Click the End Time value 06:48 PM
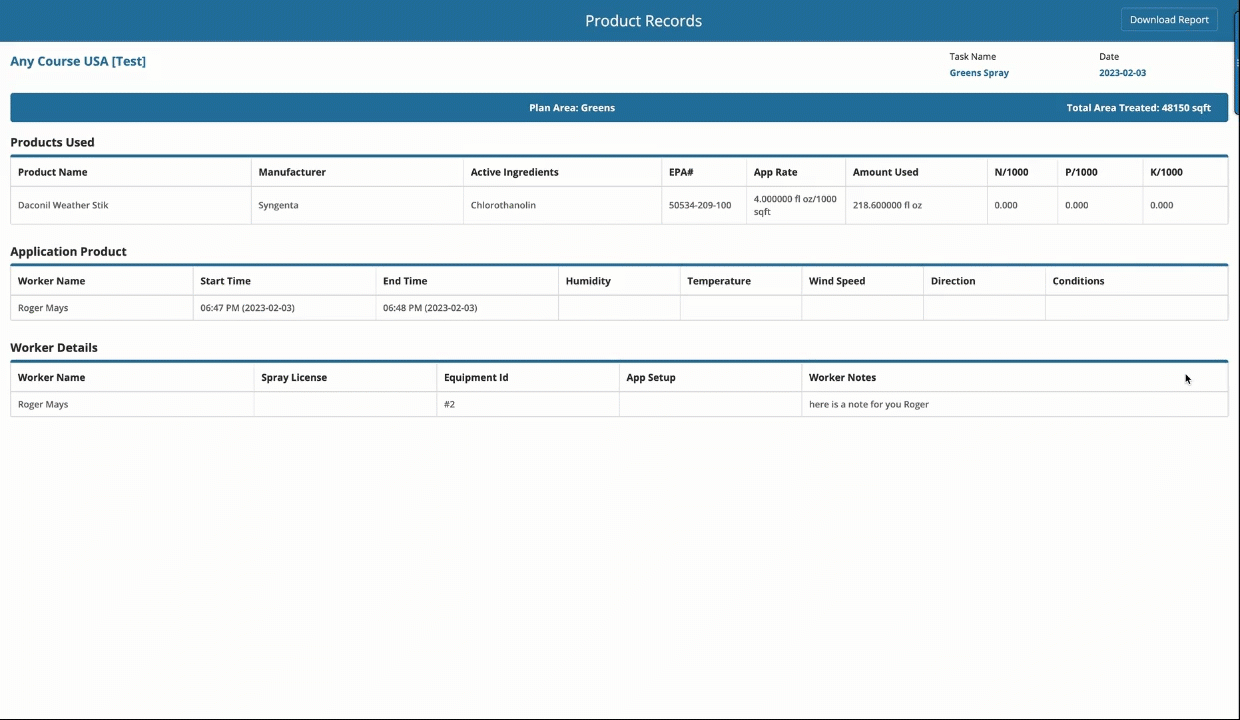1240x720 pixels. [x=430, y=308]
